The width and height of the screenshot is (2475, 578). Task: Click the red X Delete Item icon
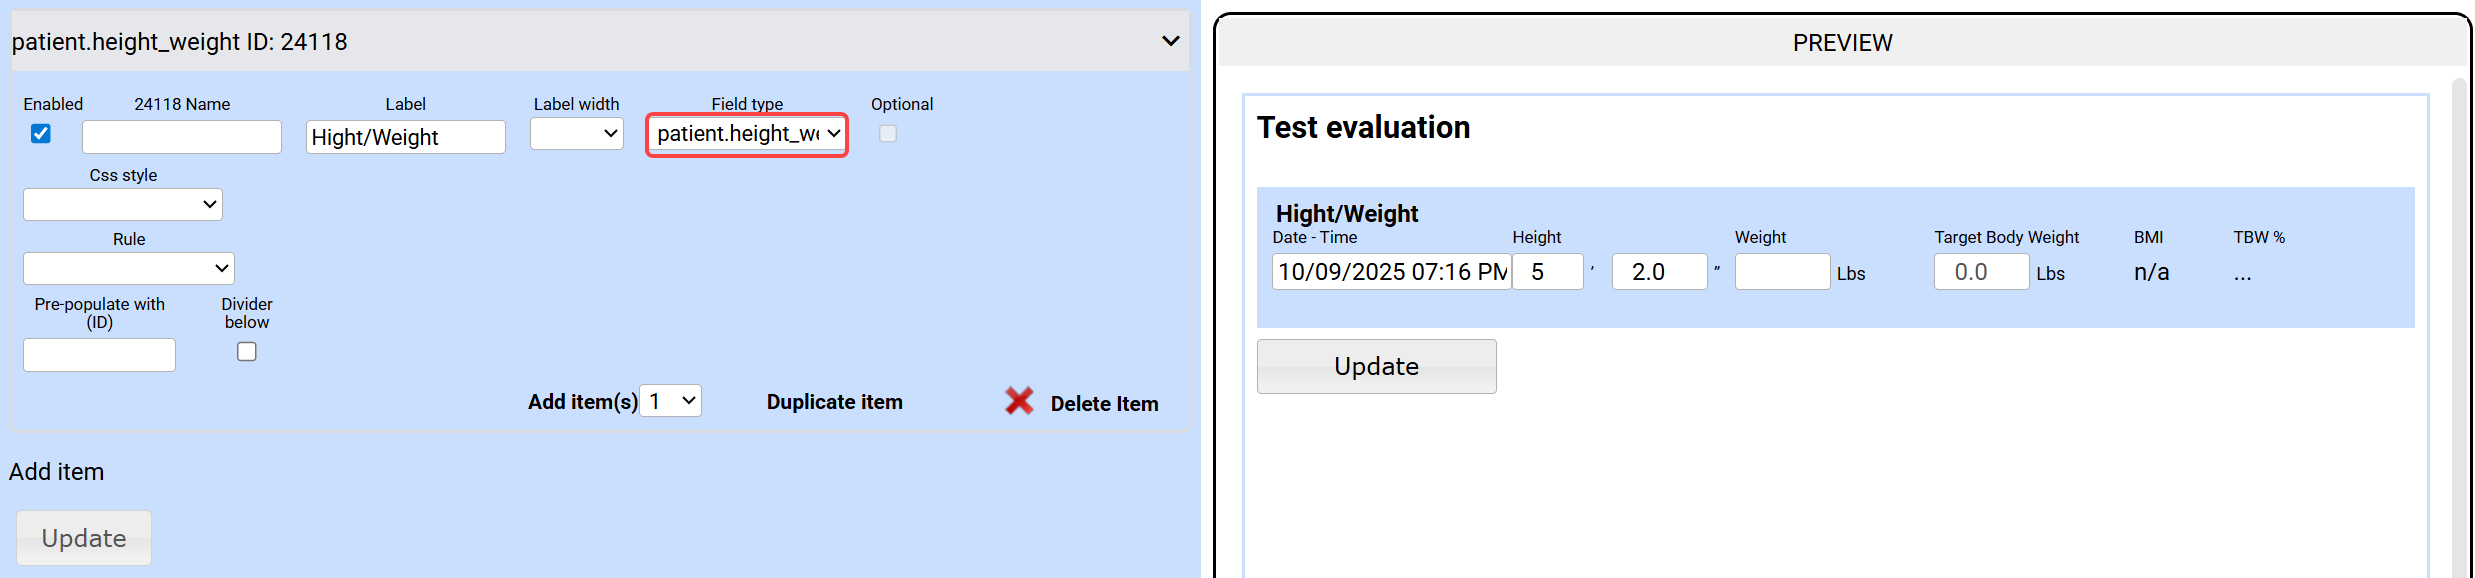tap(1019, 401)
